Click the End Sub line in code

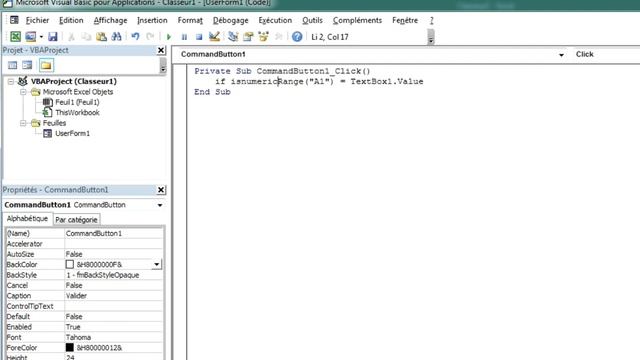coord(212,92)
